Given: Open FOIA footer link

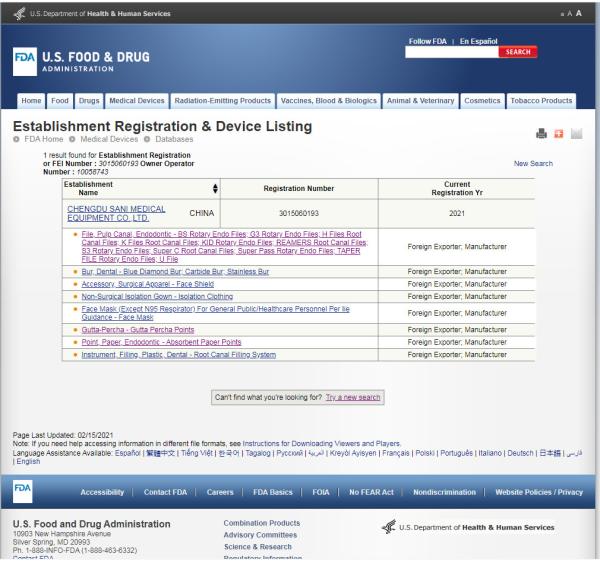Looking at the screenshot, I should pos(321,492).
